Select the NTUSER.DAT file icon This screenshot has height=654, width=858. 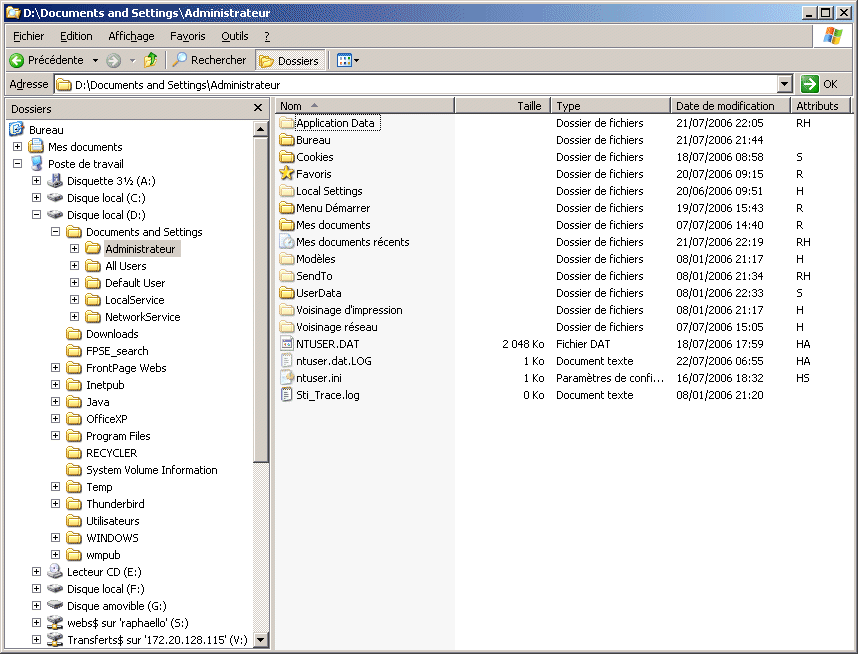pos(287,344)
